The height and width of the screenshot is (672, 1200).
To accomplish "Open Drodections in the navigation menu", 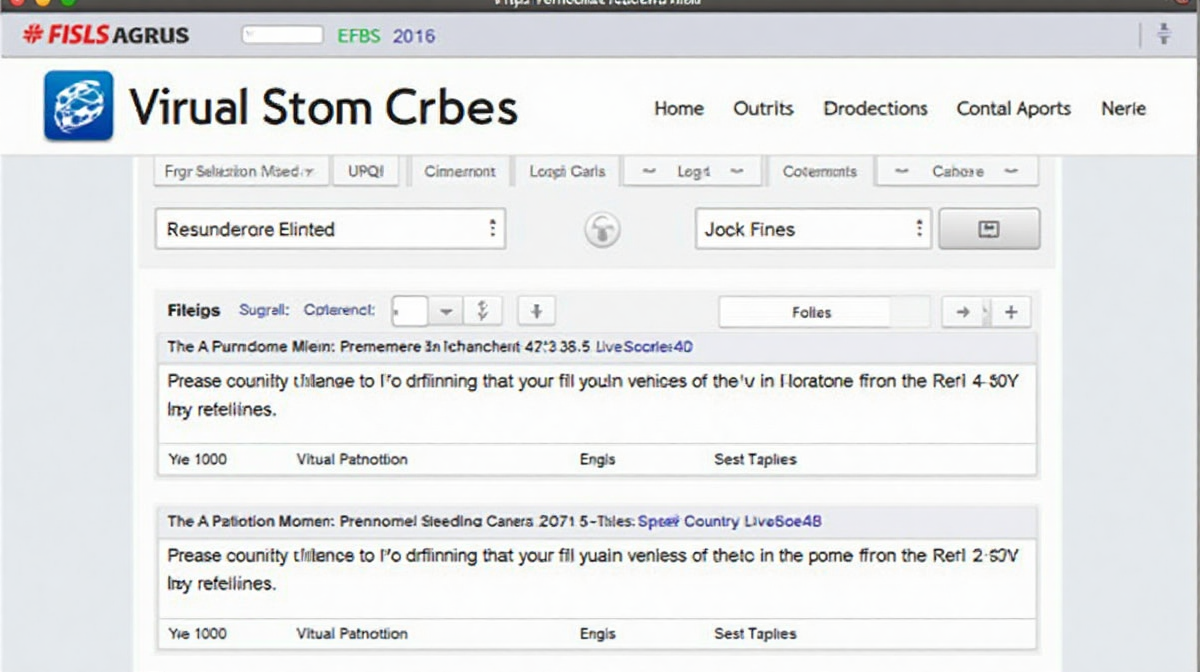I will (875, 108).
